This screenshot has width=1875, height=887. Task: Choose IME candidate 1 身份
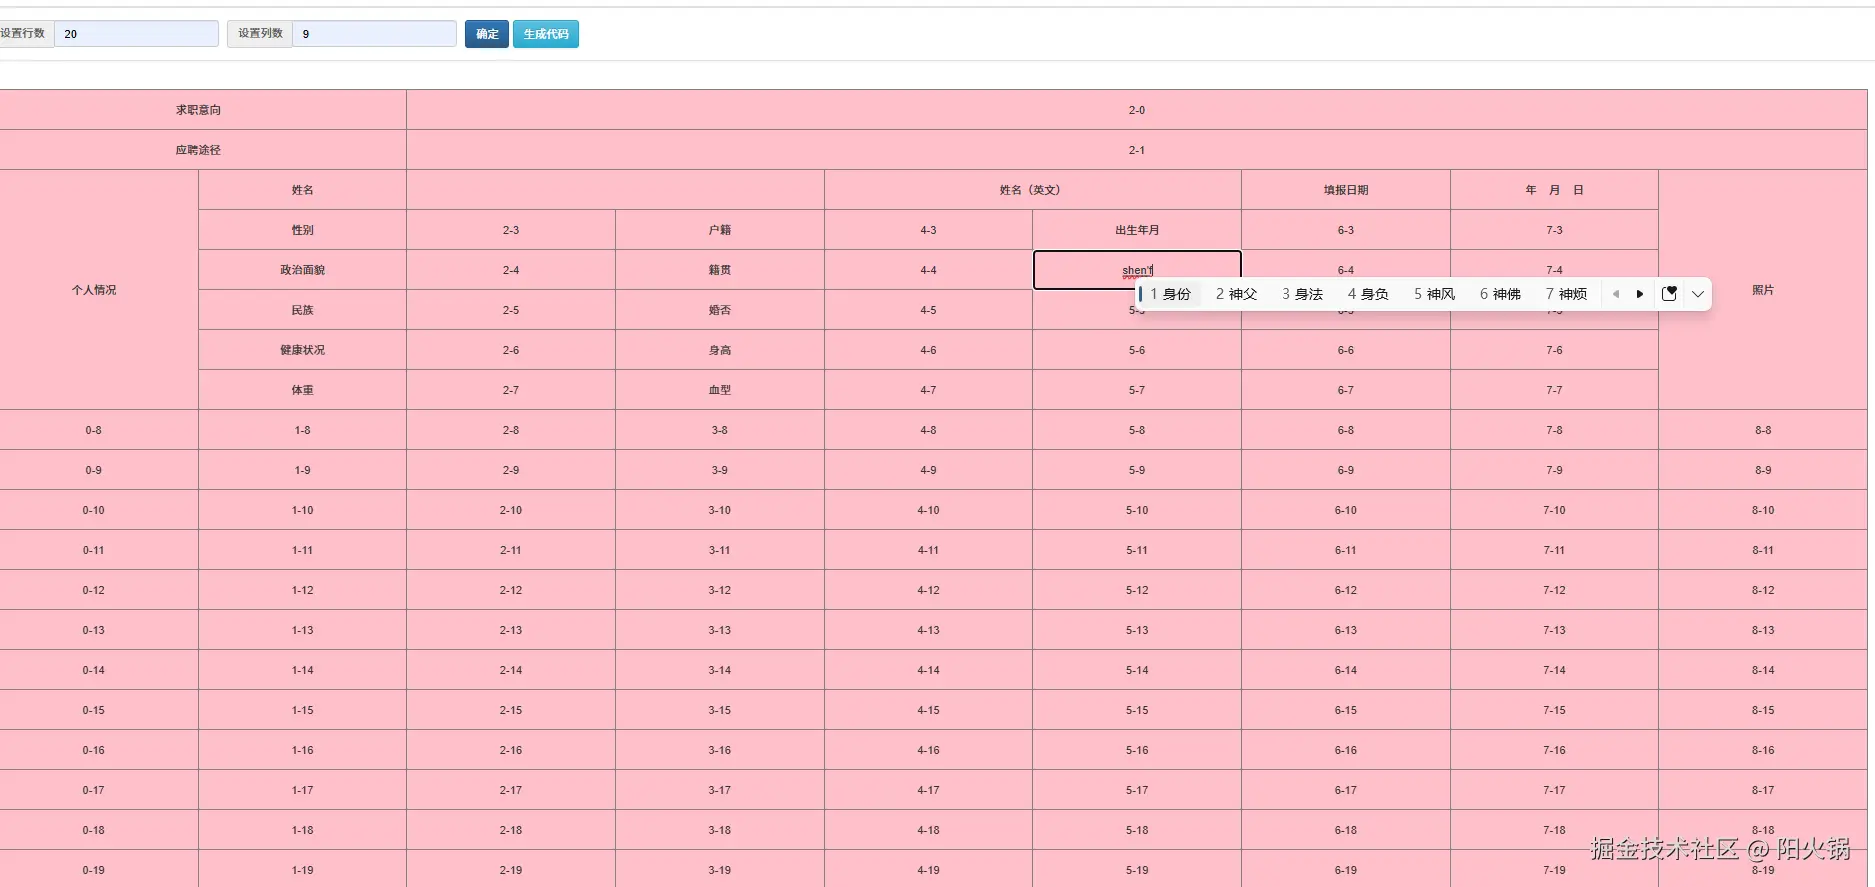pos(1170,294)
